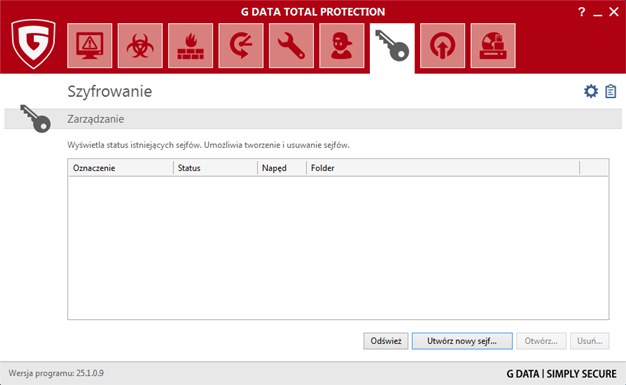Click the Szyfrowanie page title
626x385 pixels.
[110, 91]
